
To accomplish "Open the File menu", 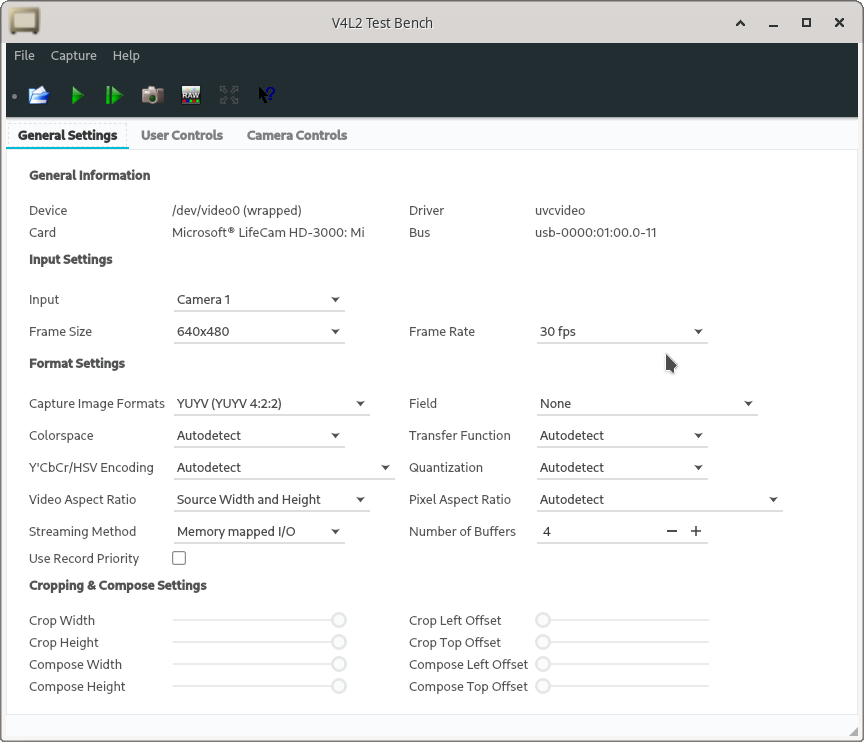I will (24, 56).
